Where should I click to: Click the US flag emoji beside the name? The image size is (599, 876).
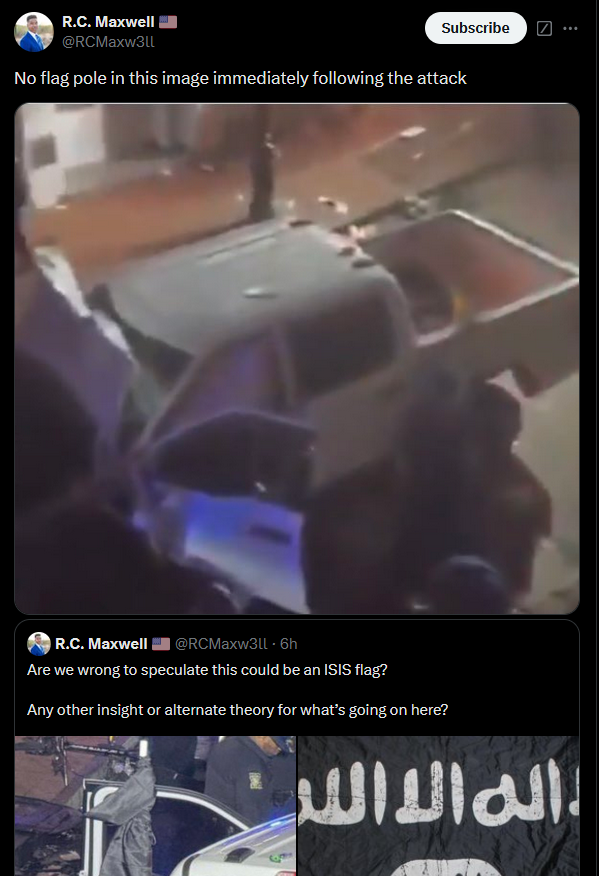point(168,22)
